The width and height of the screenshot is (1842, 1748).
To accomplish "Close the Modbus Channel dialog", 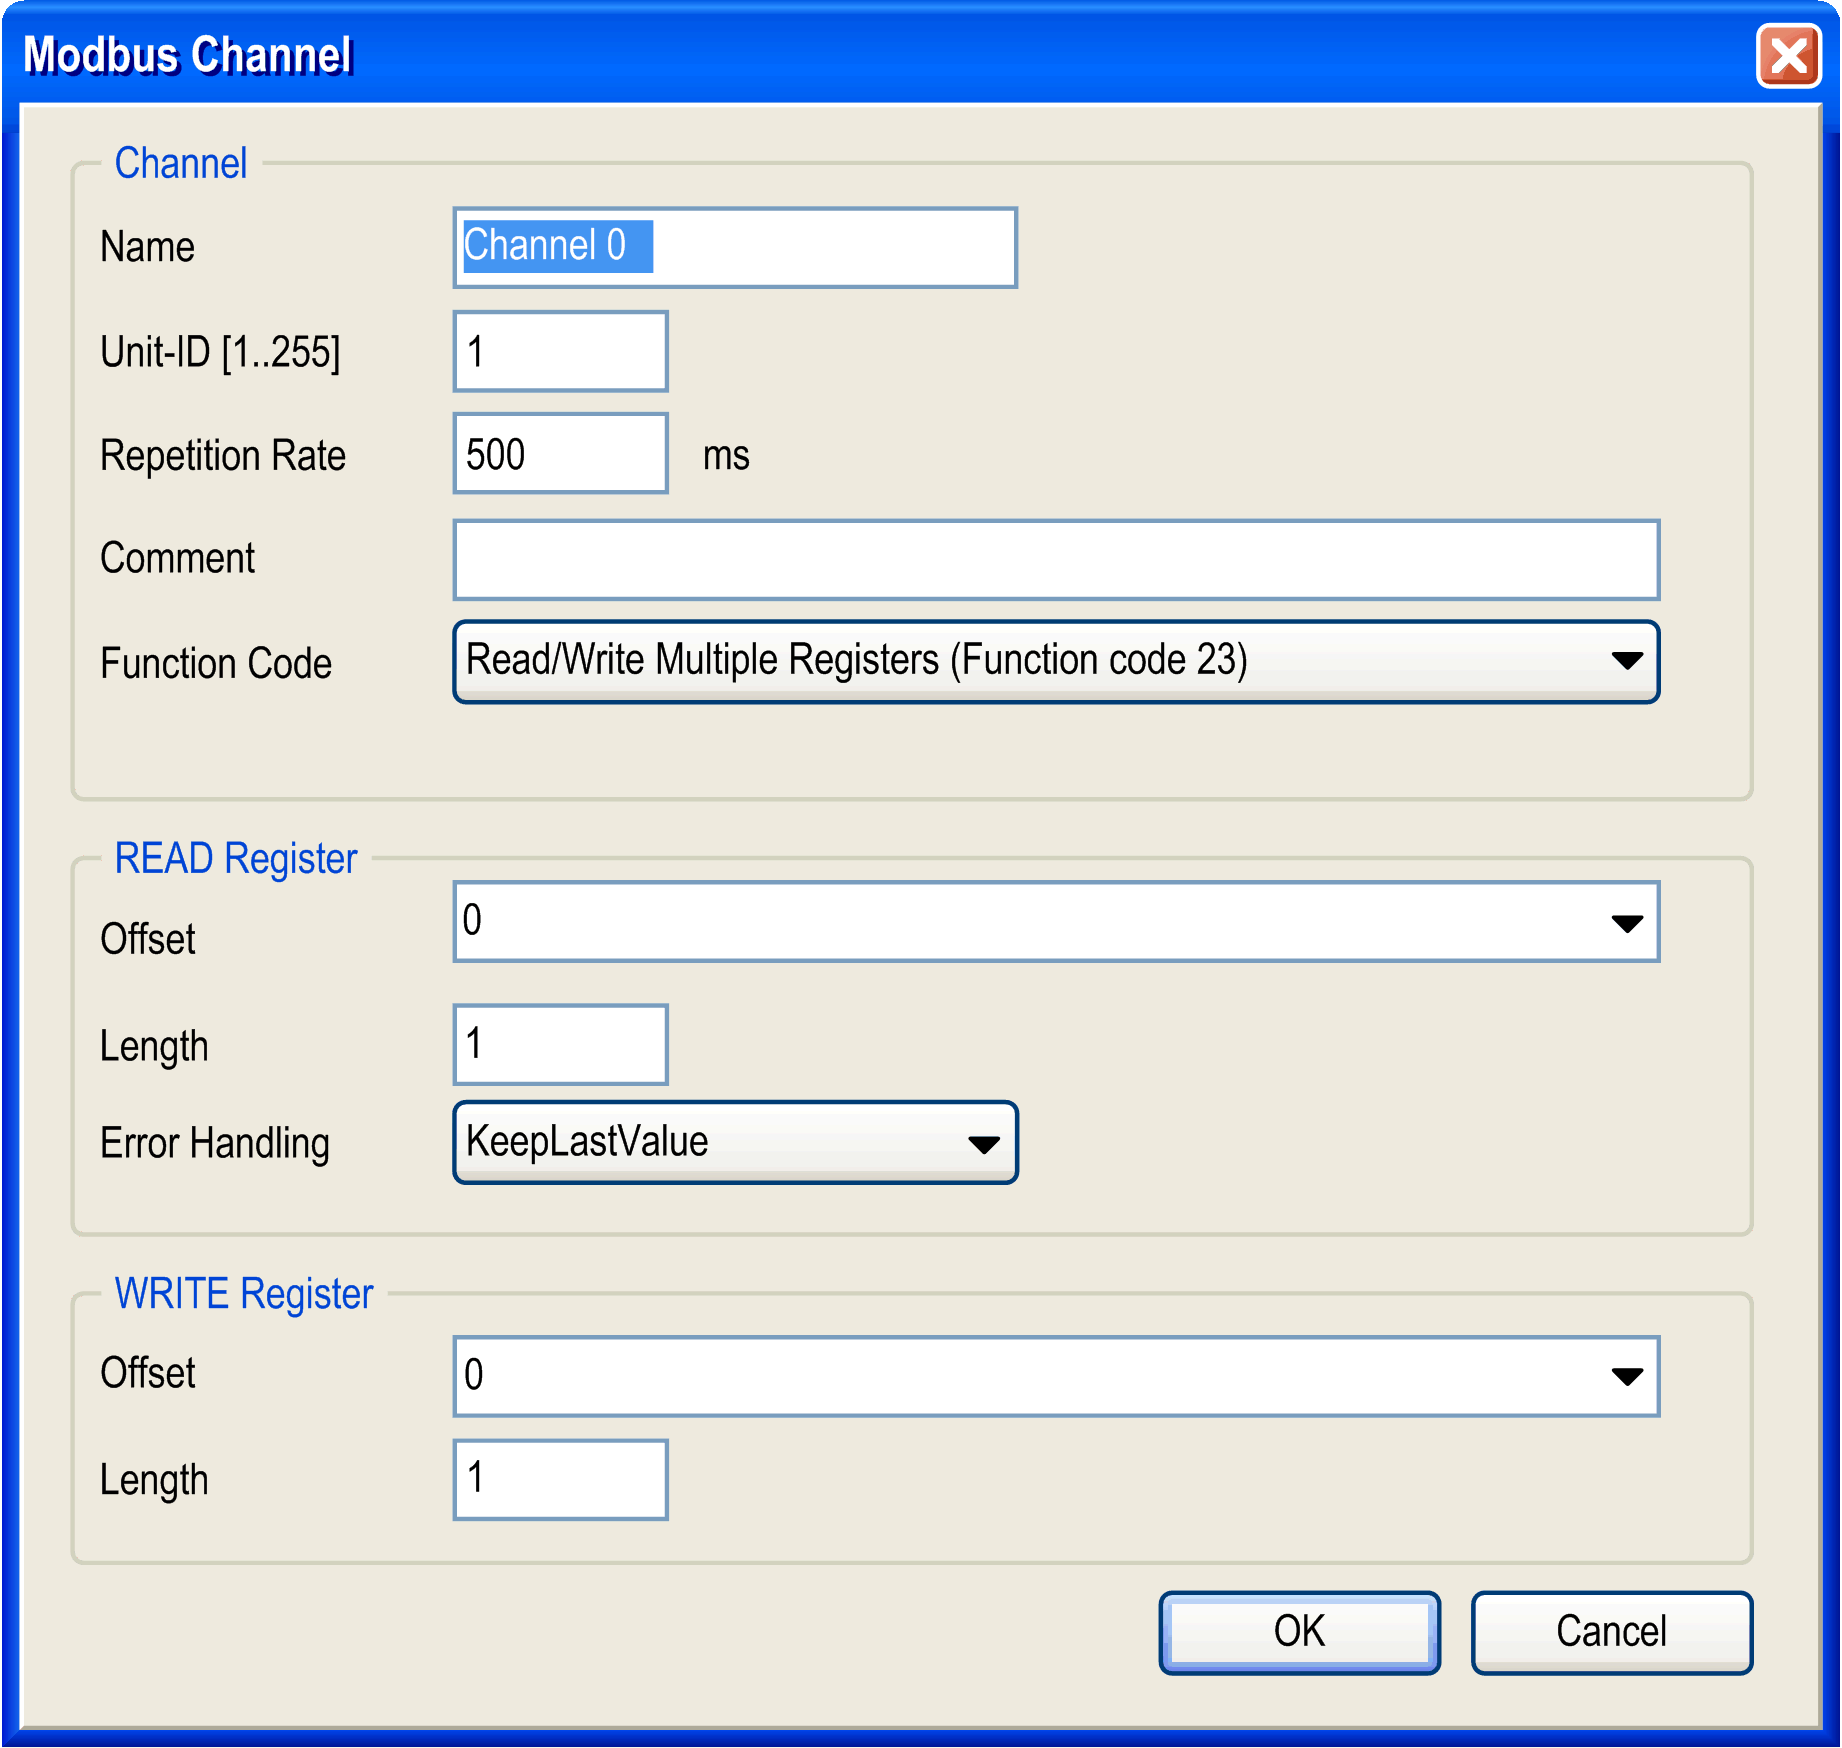I will point(1789,57).
